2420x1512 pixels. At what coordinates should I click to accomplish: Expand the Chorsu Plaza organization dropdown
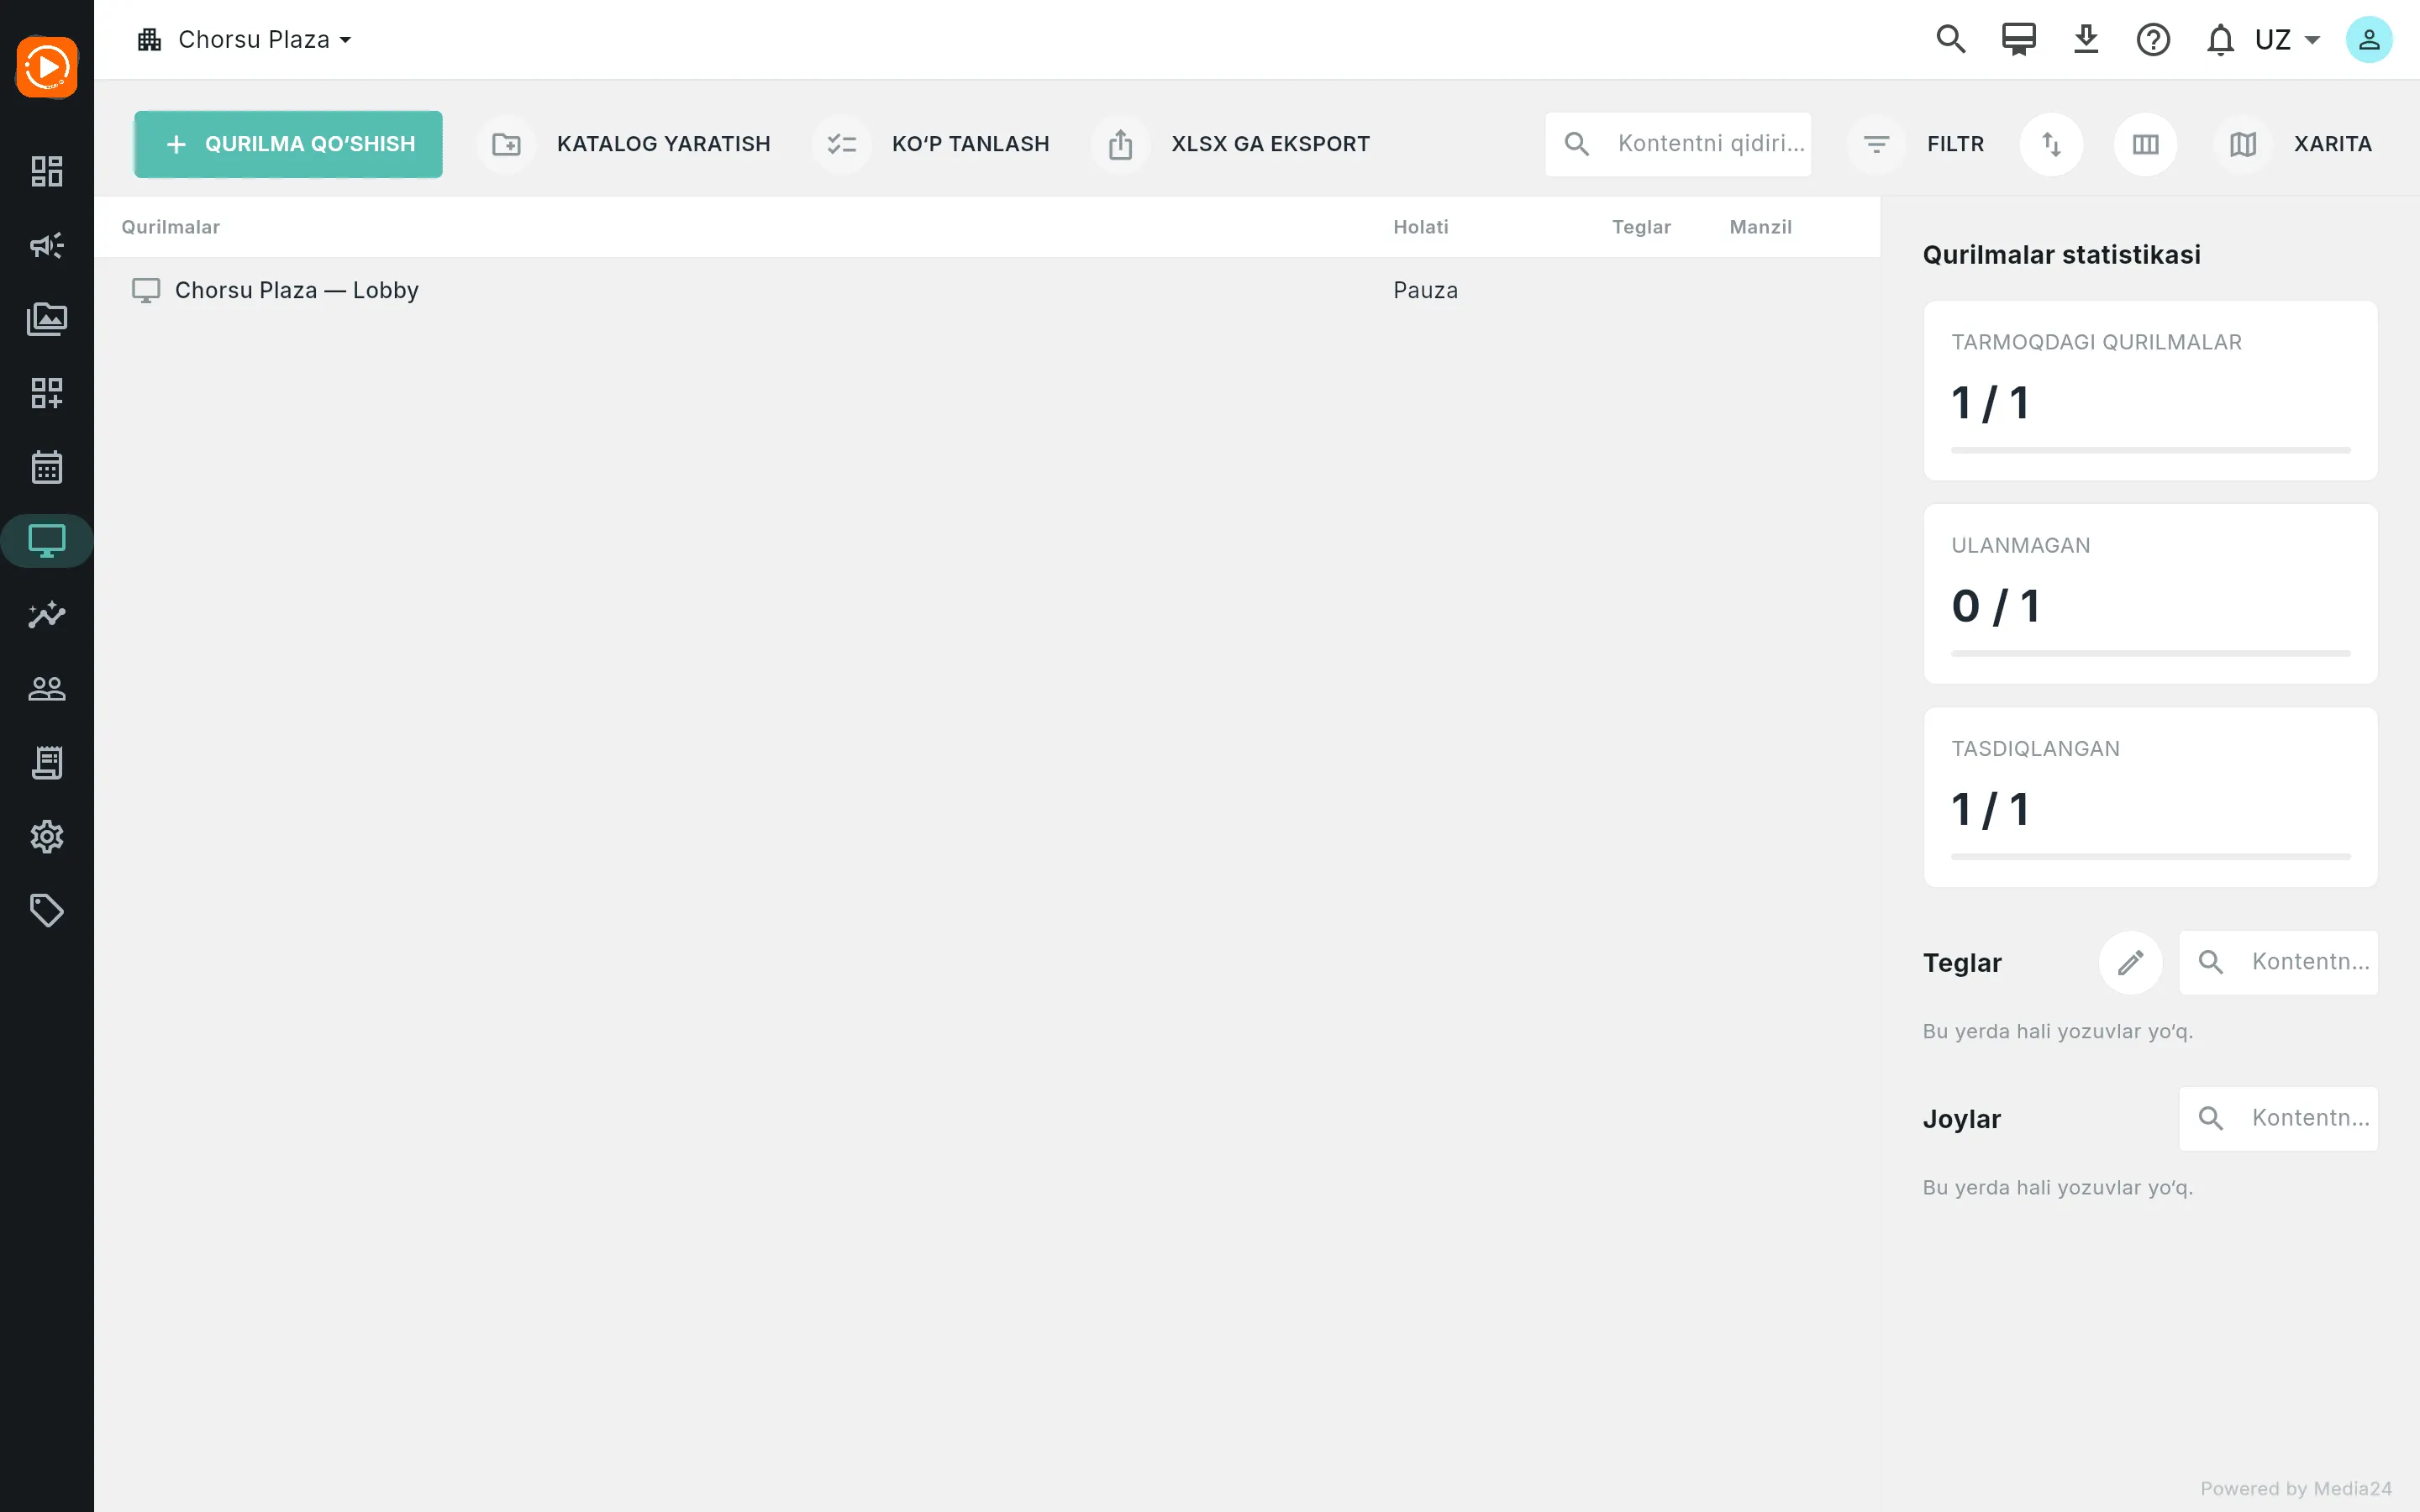tap(245, 40)
